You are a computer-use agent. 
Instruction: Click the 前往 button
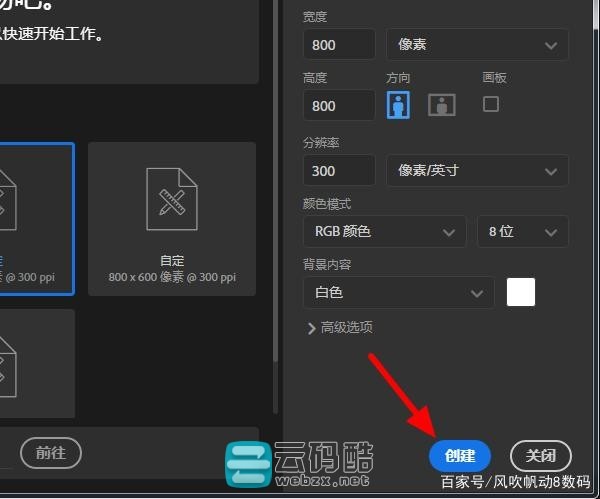(x=51, y=452)
